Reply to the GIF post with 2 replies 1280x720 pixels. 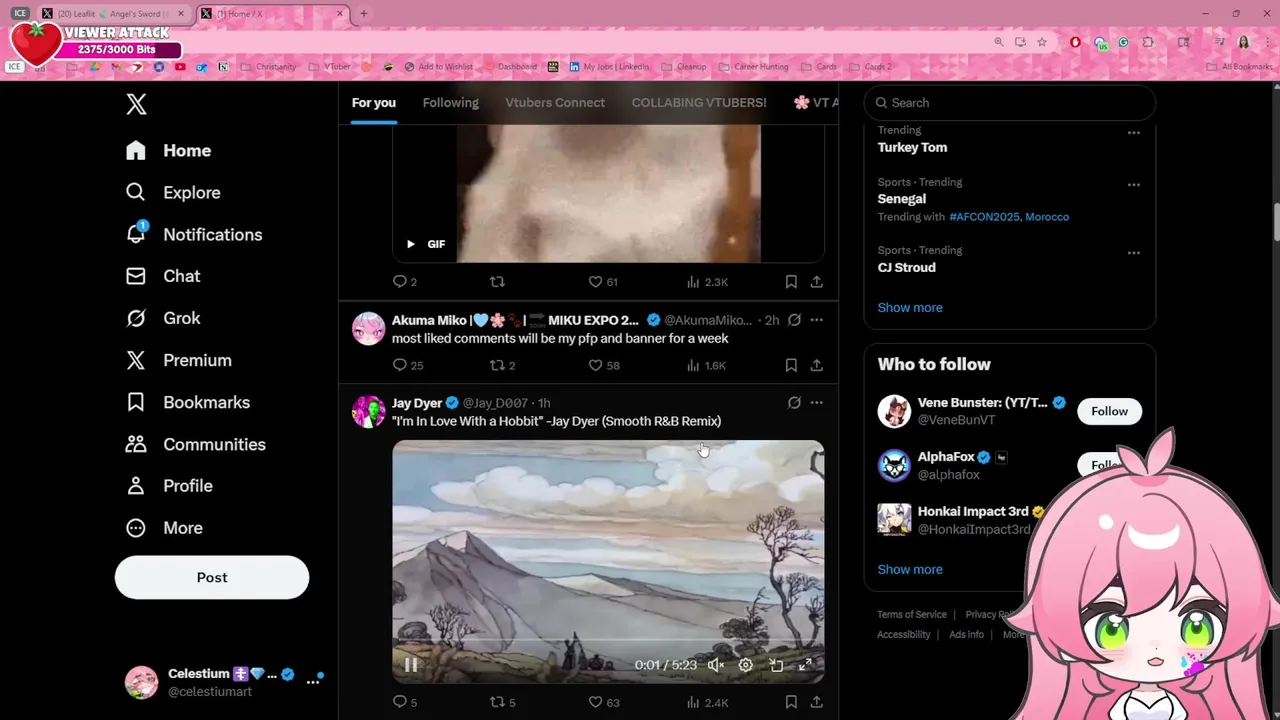click(404, 282)
